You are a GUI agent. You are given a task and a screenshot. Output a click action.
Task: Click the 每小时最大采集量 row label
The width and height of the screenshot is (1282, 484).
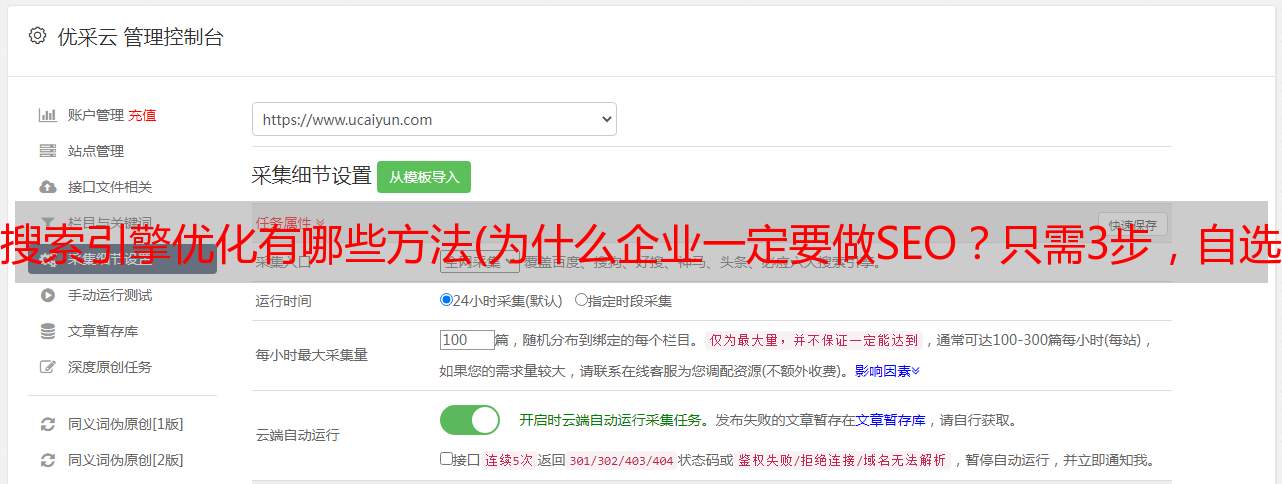[312, 355]
